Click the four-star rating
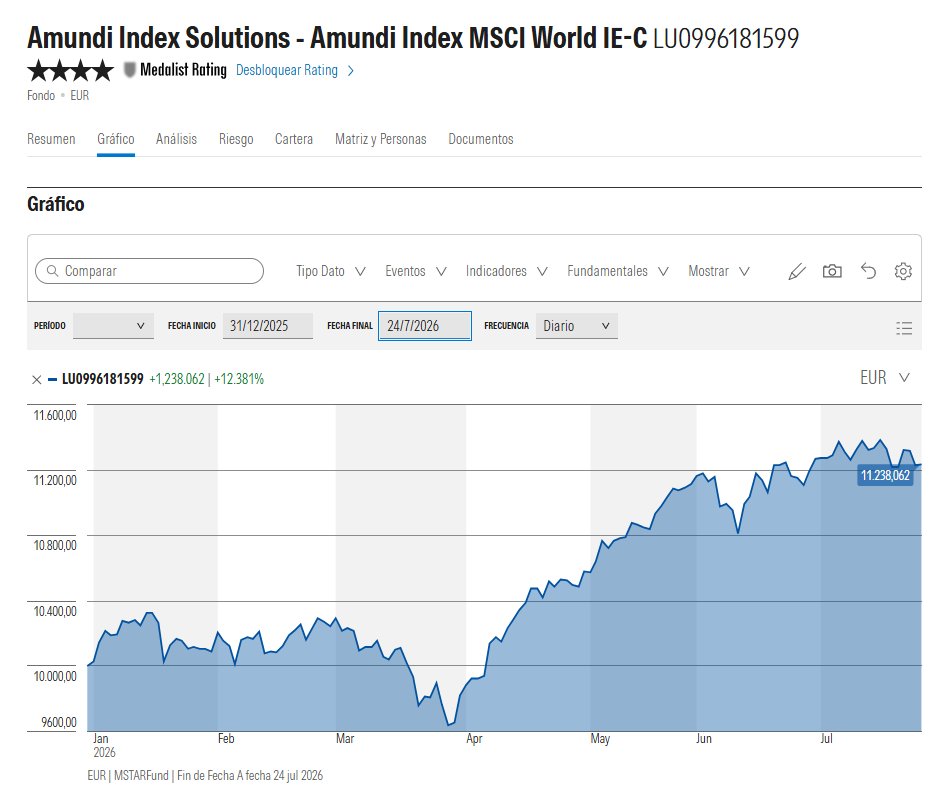This screenshot has height=787, width=938. pos(71,70)
